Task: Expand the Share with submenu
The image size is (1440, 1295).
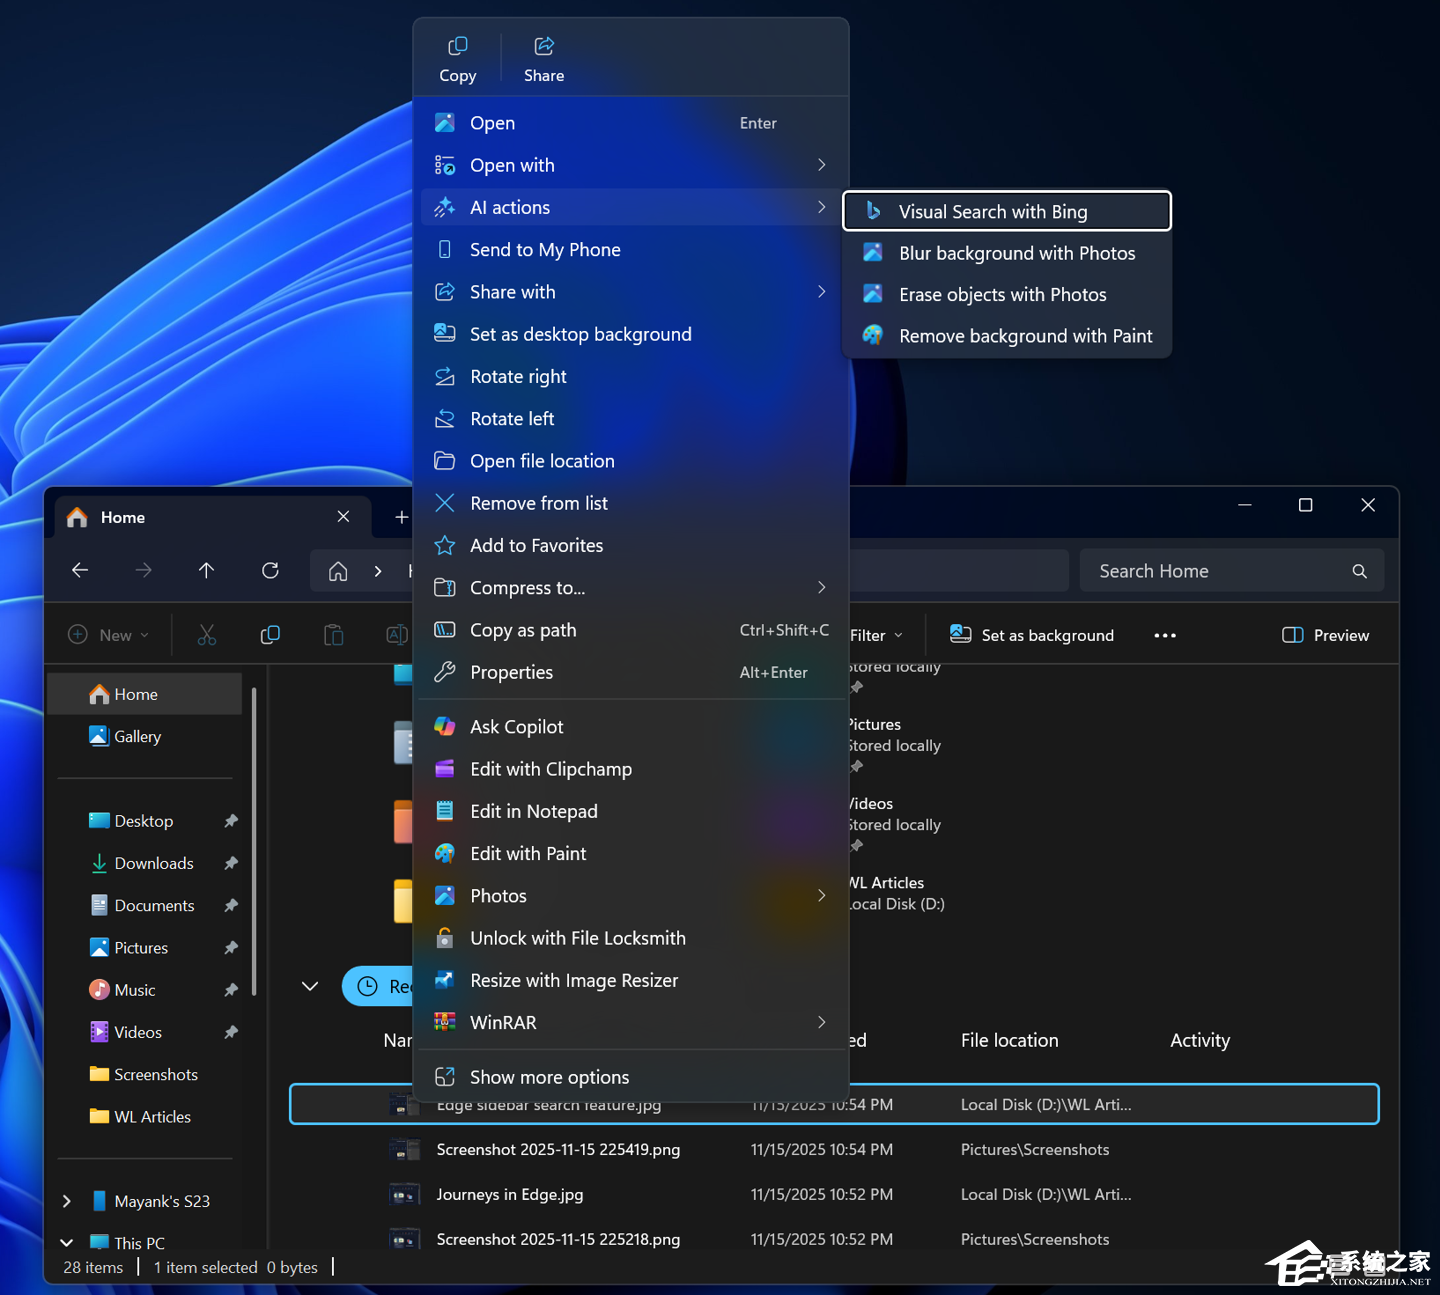Action: click(631, 292)
